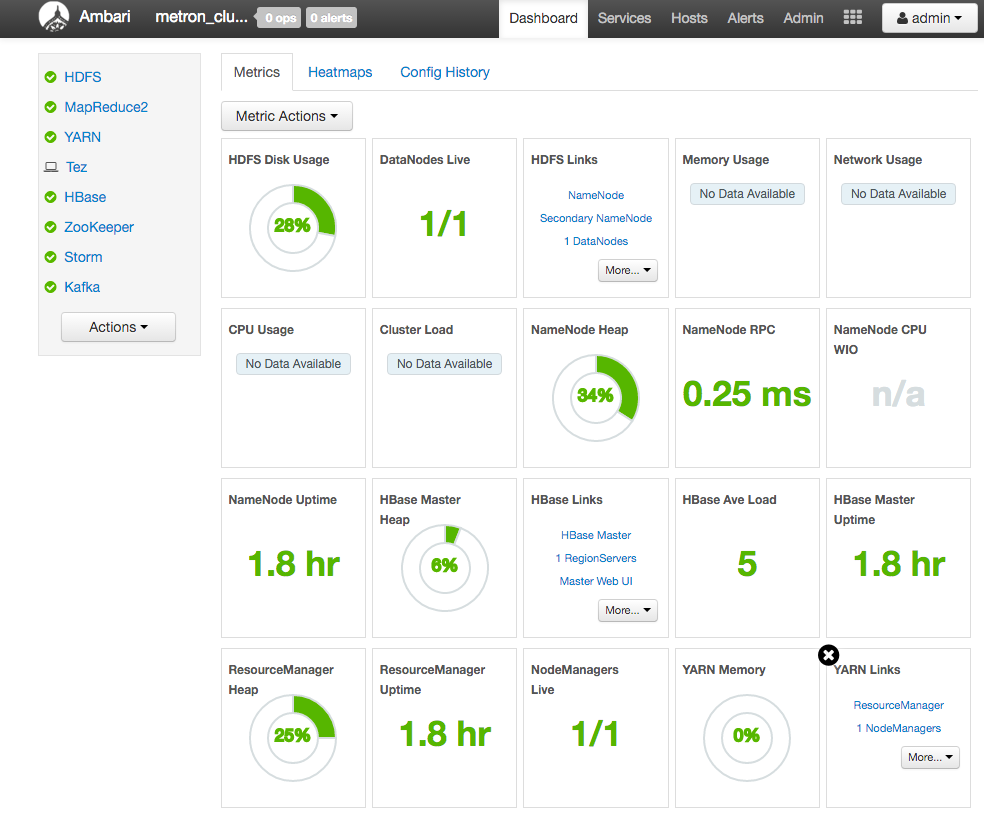The width and height of the screenshot is (984, 818).
Task: Expand the More... dropdown under HDFS Links
Action: (627, 270)
